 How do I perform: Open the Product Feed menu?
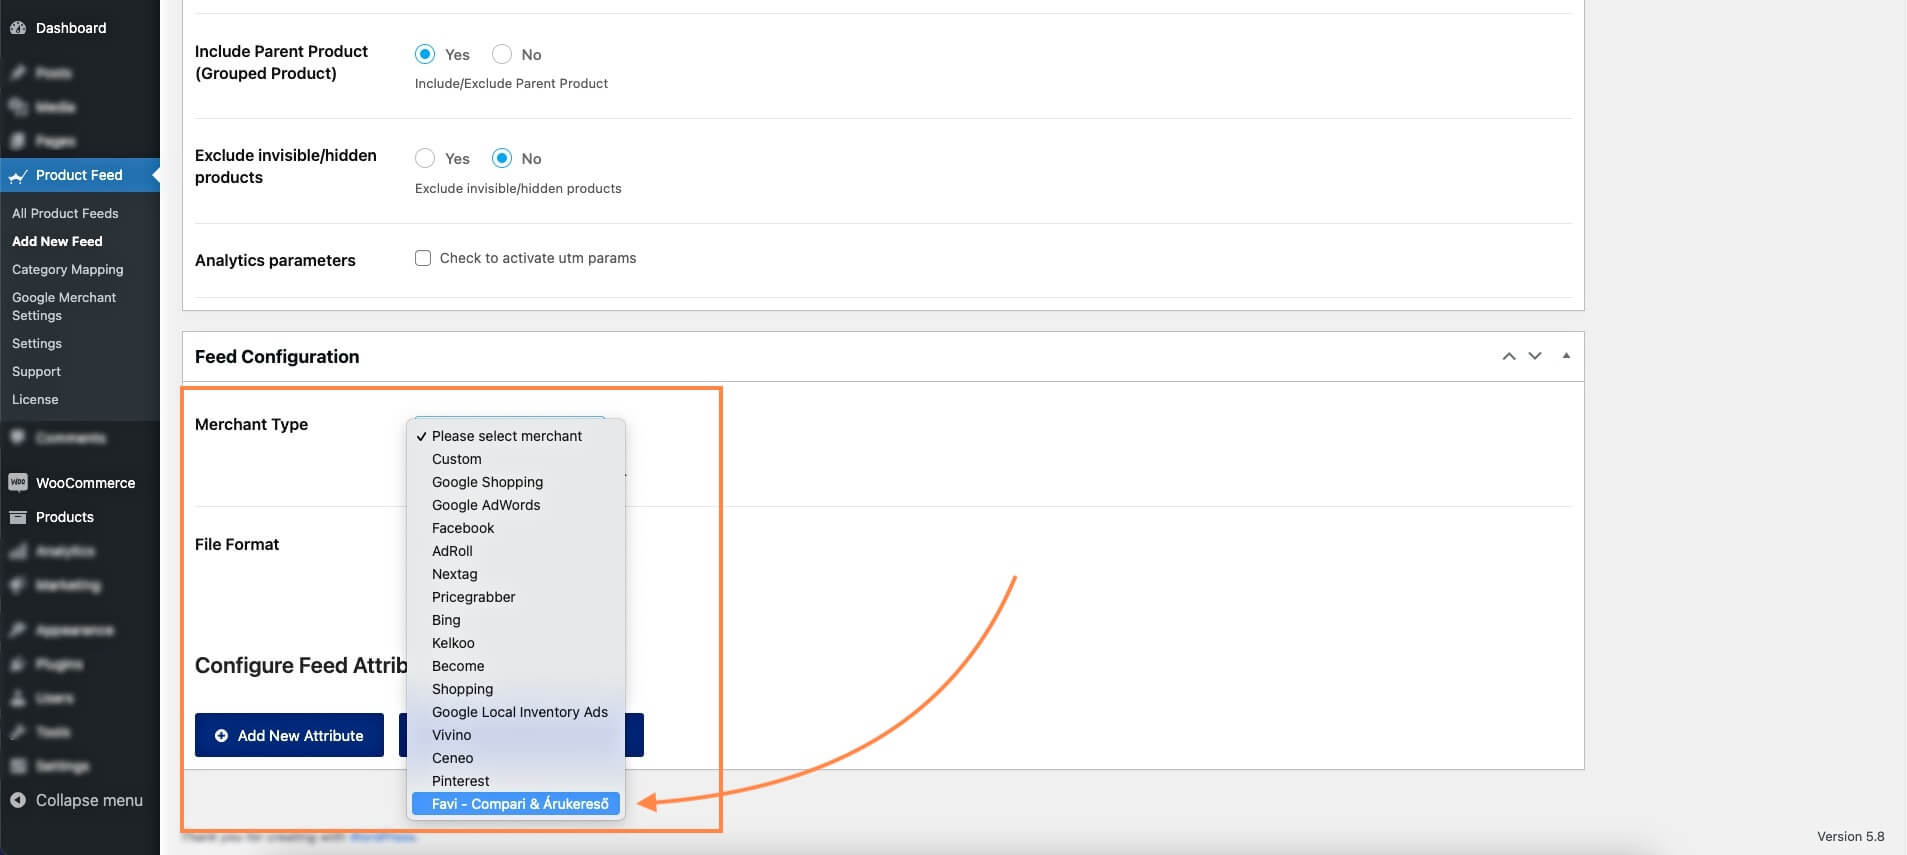point(80,175)
